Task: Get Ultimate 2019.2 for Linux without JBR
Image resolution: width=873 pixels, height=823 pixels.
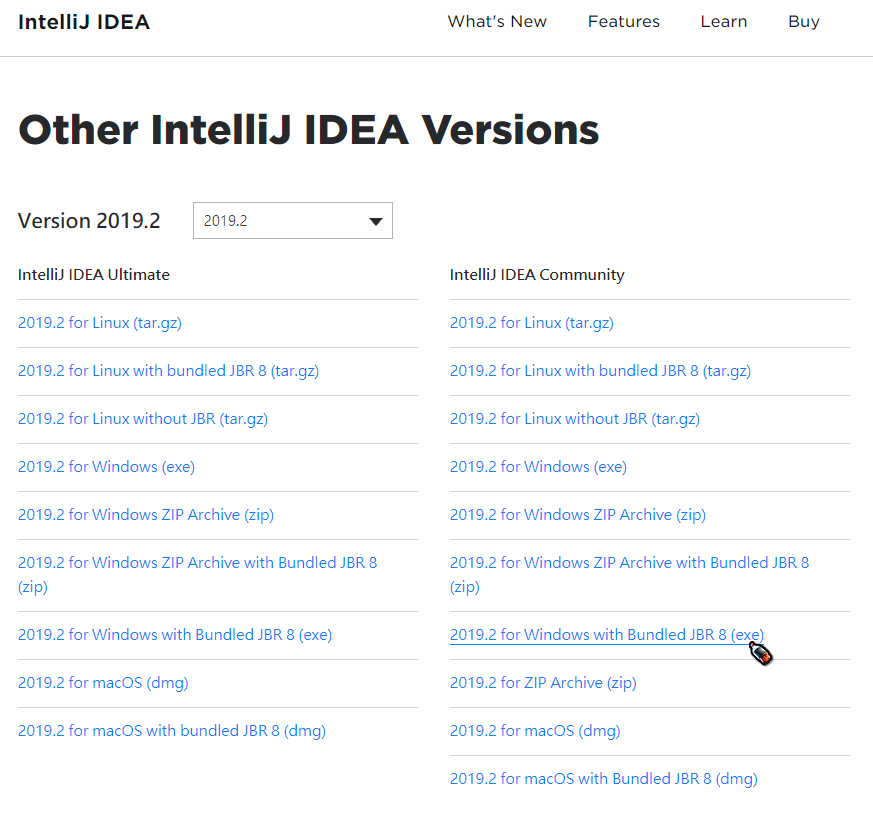Action: [143, 419]
